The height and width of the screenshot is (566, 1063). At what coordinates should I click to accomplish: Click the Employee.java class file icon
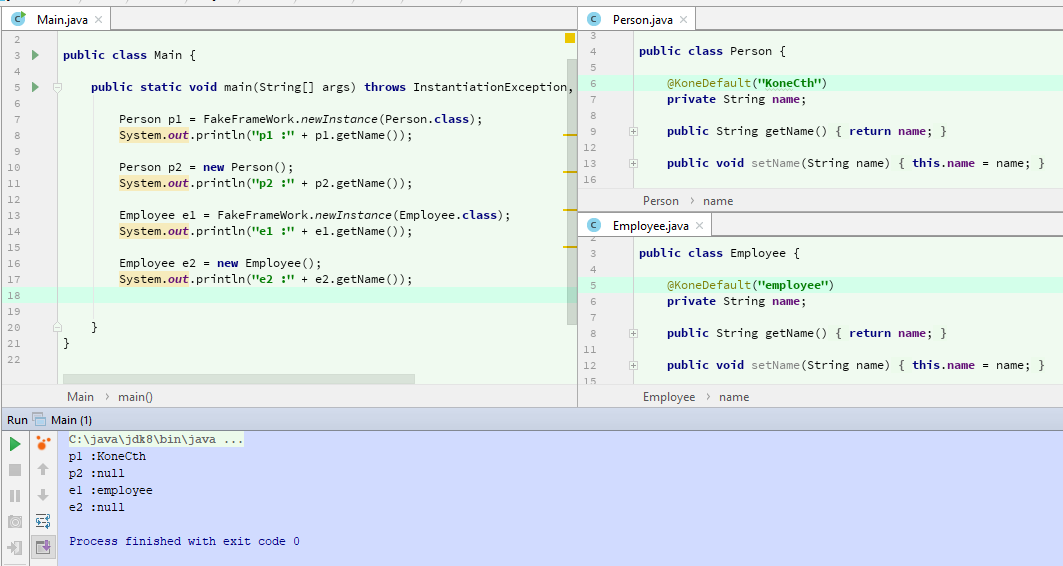click(594, 225)
